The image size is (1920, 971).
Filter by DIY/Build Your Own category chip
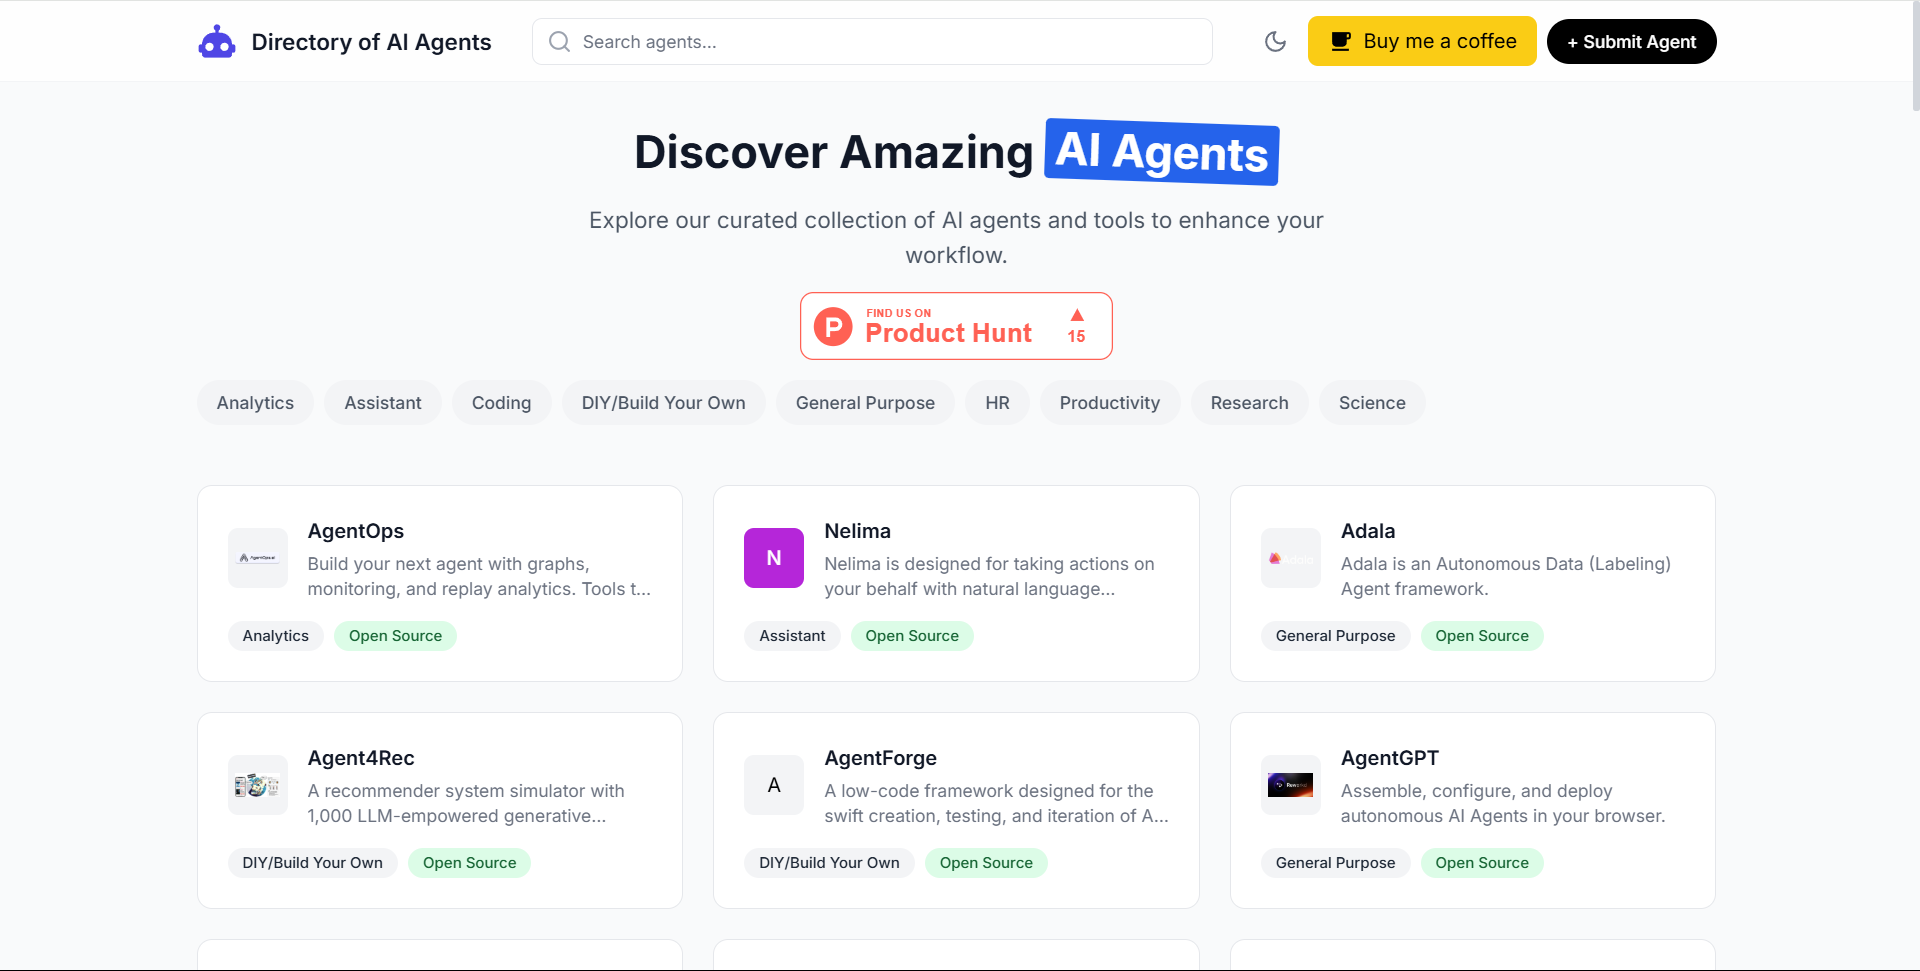click(x=664, y=403)
